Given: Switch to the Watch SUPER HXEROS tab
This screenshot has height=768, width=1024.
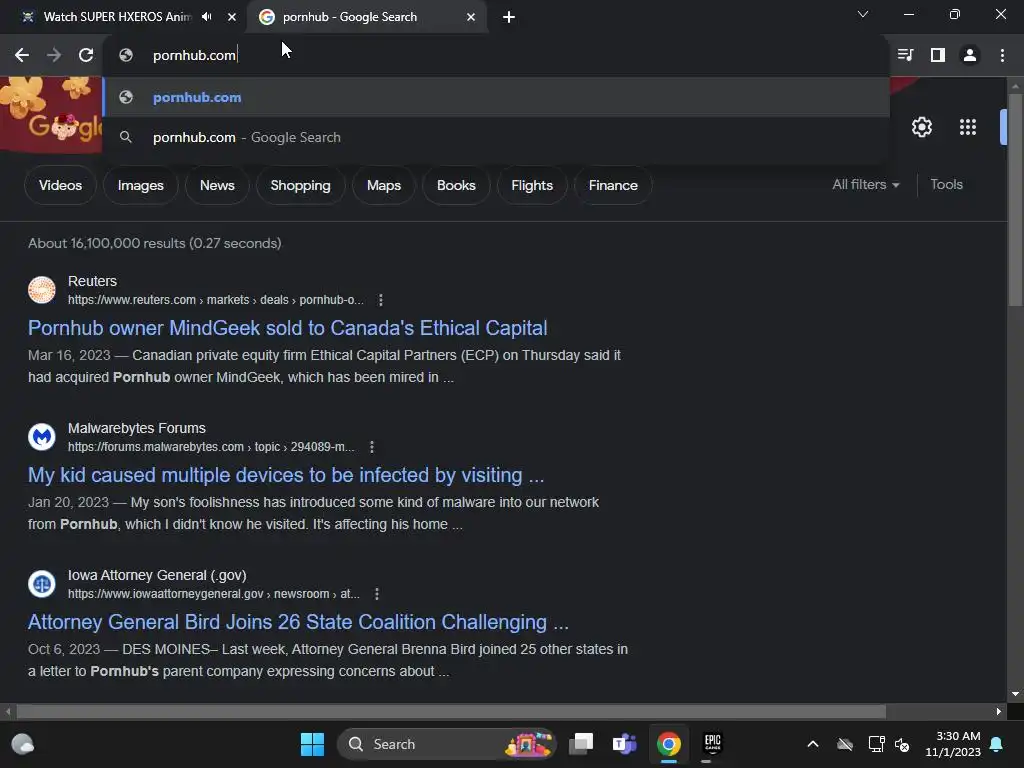Looking at the screenshot, I should [117, 17].
